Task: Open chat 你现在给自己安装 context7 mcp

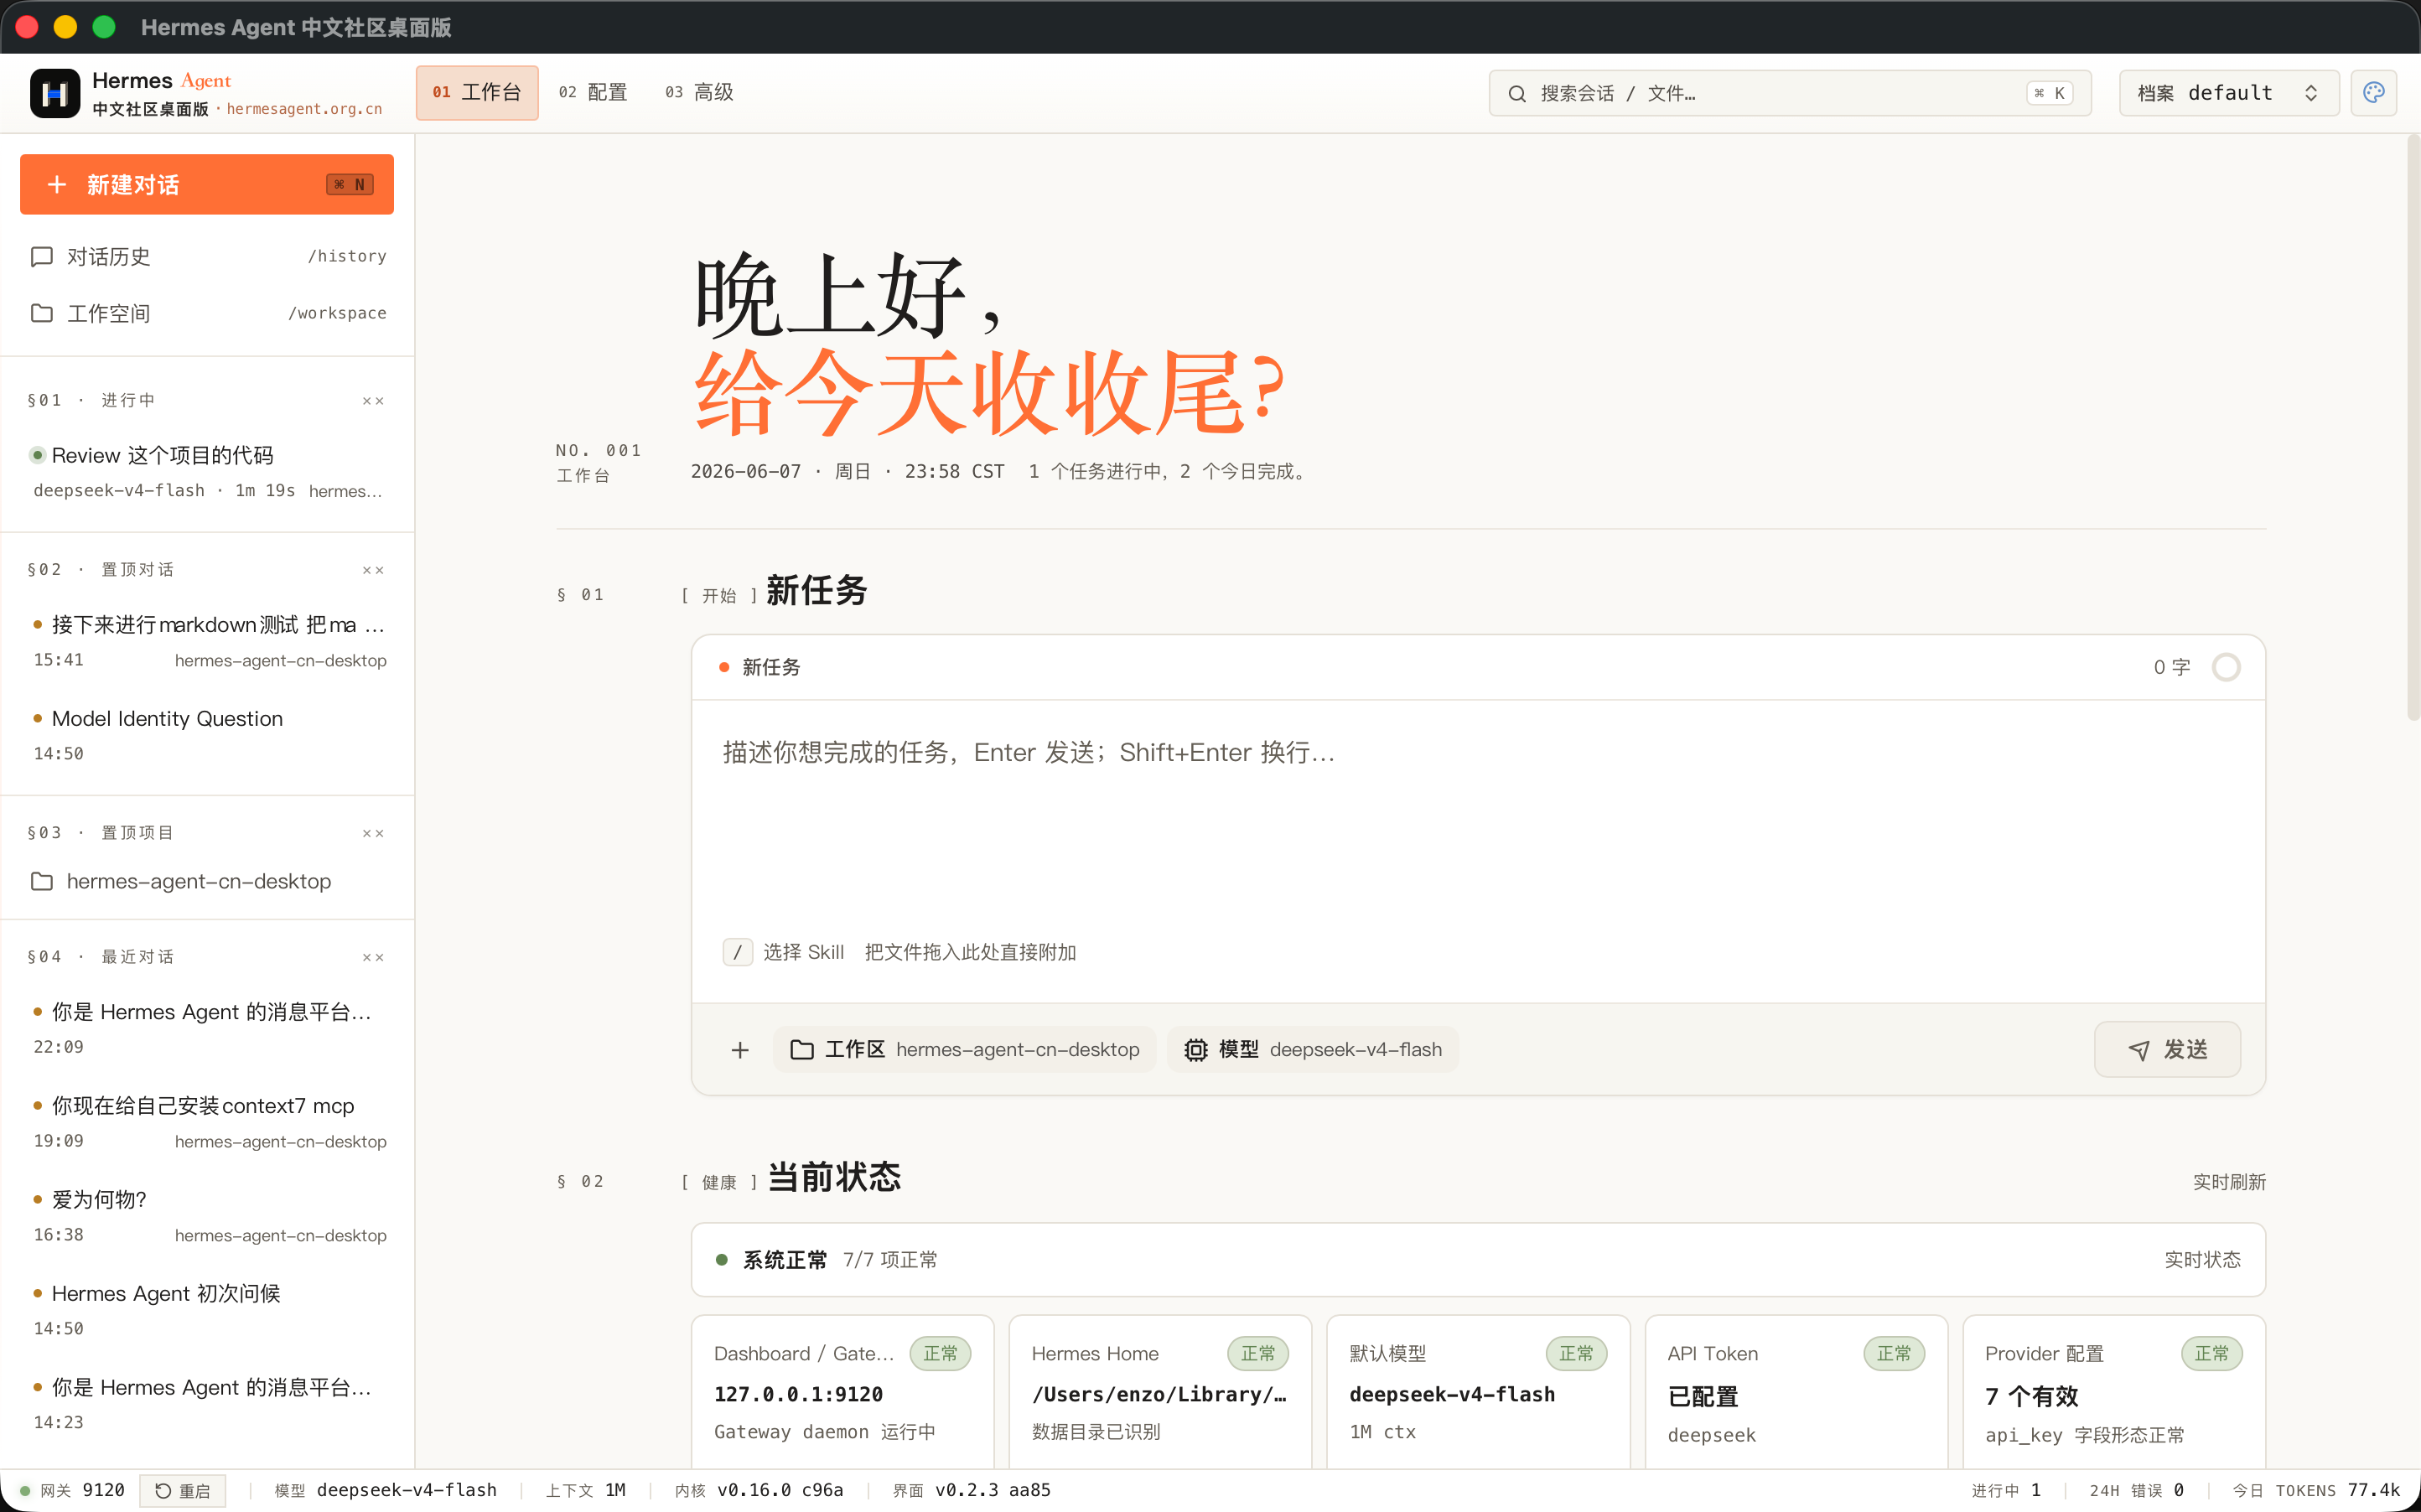Action: click(207, 1122)
